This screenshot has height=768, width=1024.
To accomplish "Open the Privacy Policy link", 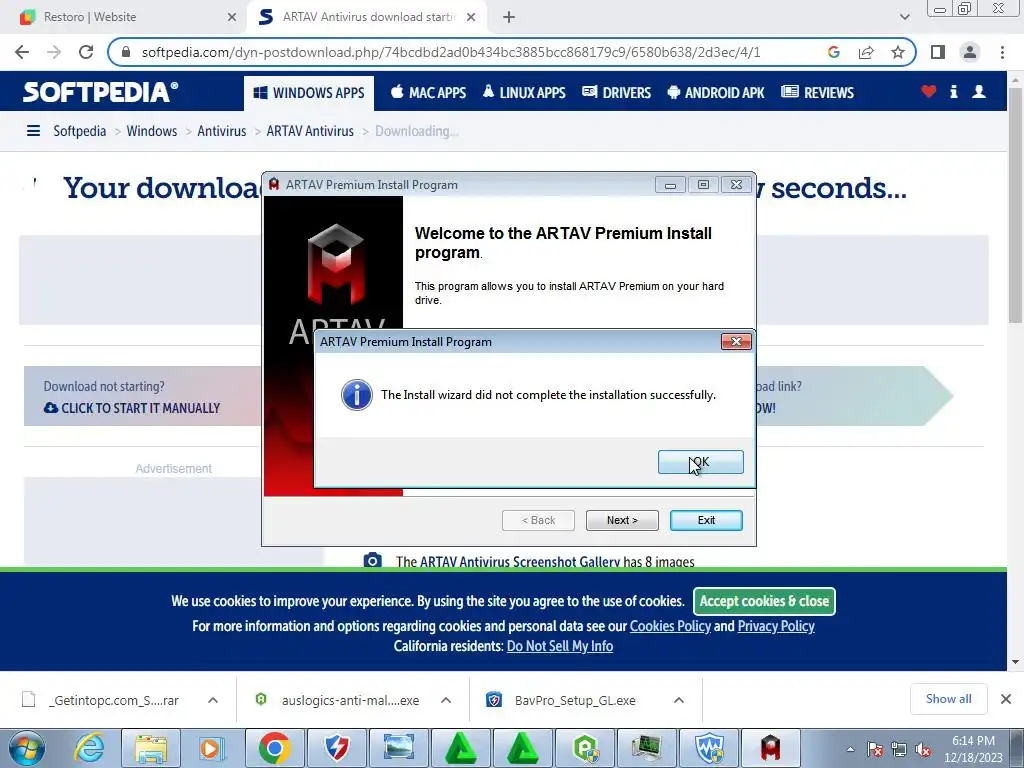I will (x=776, y=626).
